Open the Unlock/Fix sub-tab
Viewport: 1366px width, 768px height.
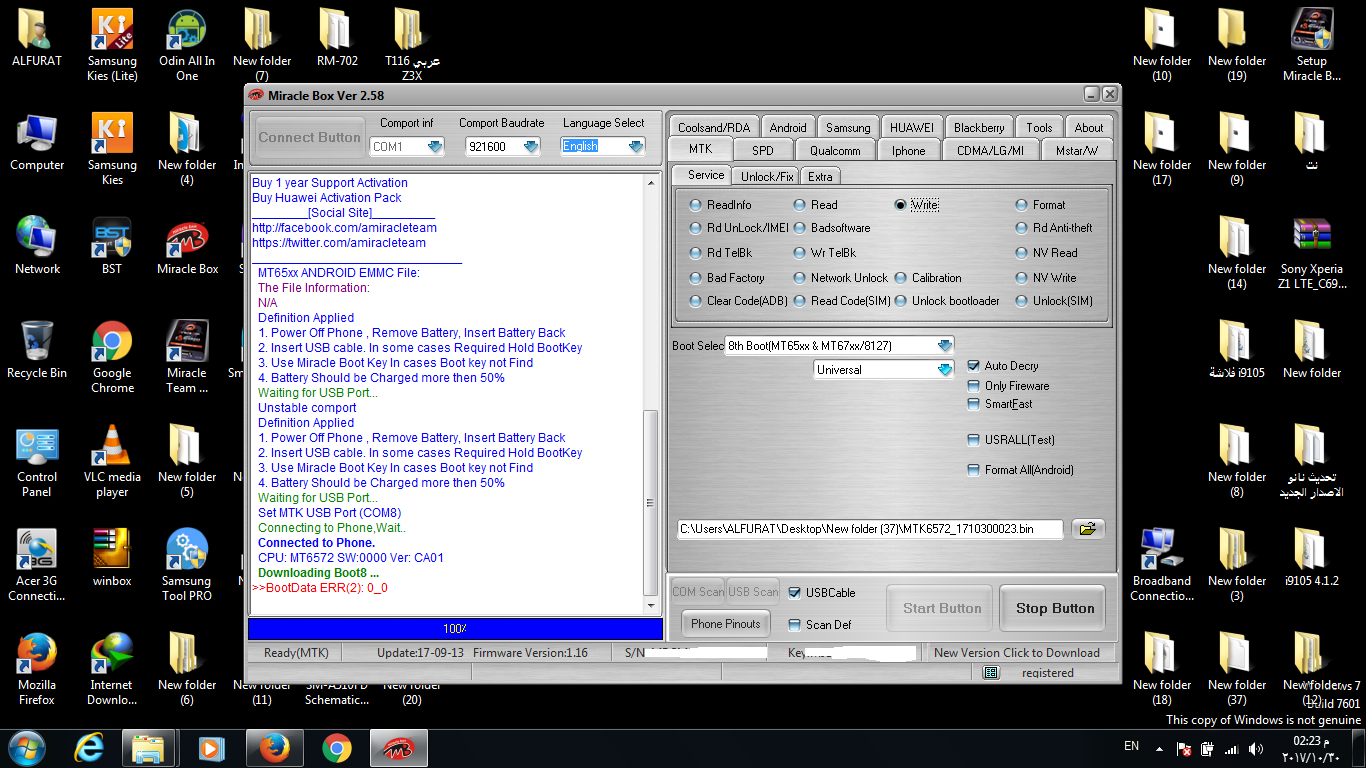click(x=767, y=177)
